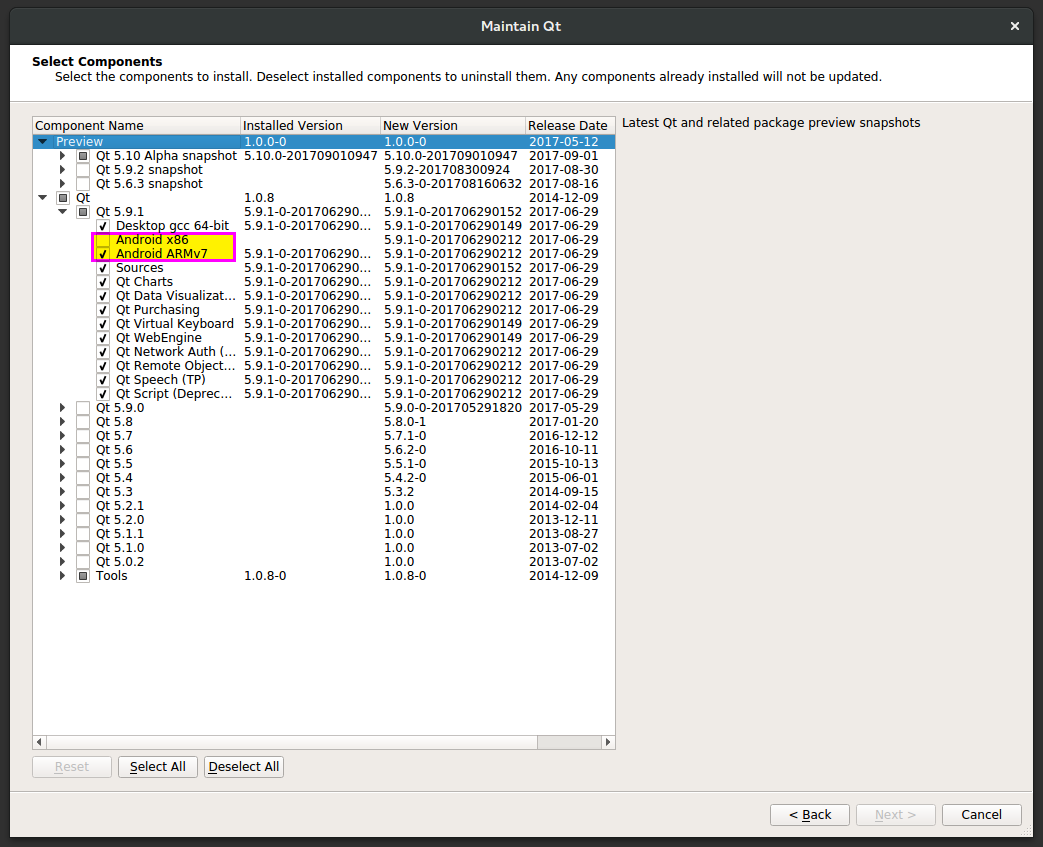Expand the Qt 5.9.0 node

click(63, 408)
